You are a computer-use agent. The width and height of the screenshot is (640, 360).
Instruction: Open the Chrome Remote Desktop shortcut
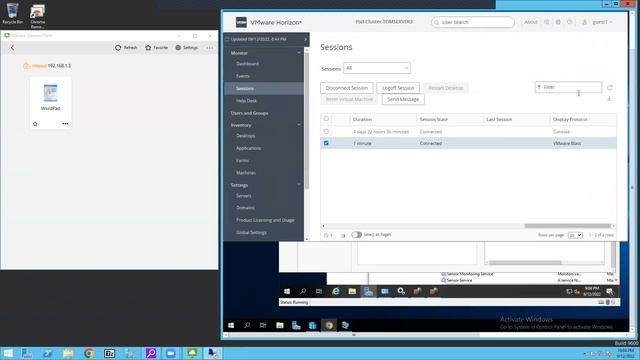pyautogui.click(x=38, y=16)
